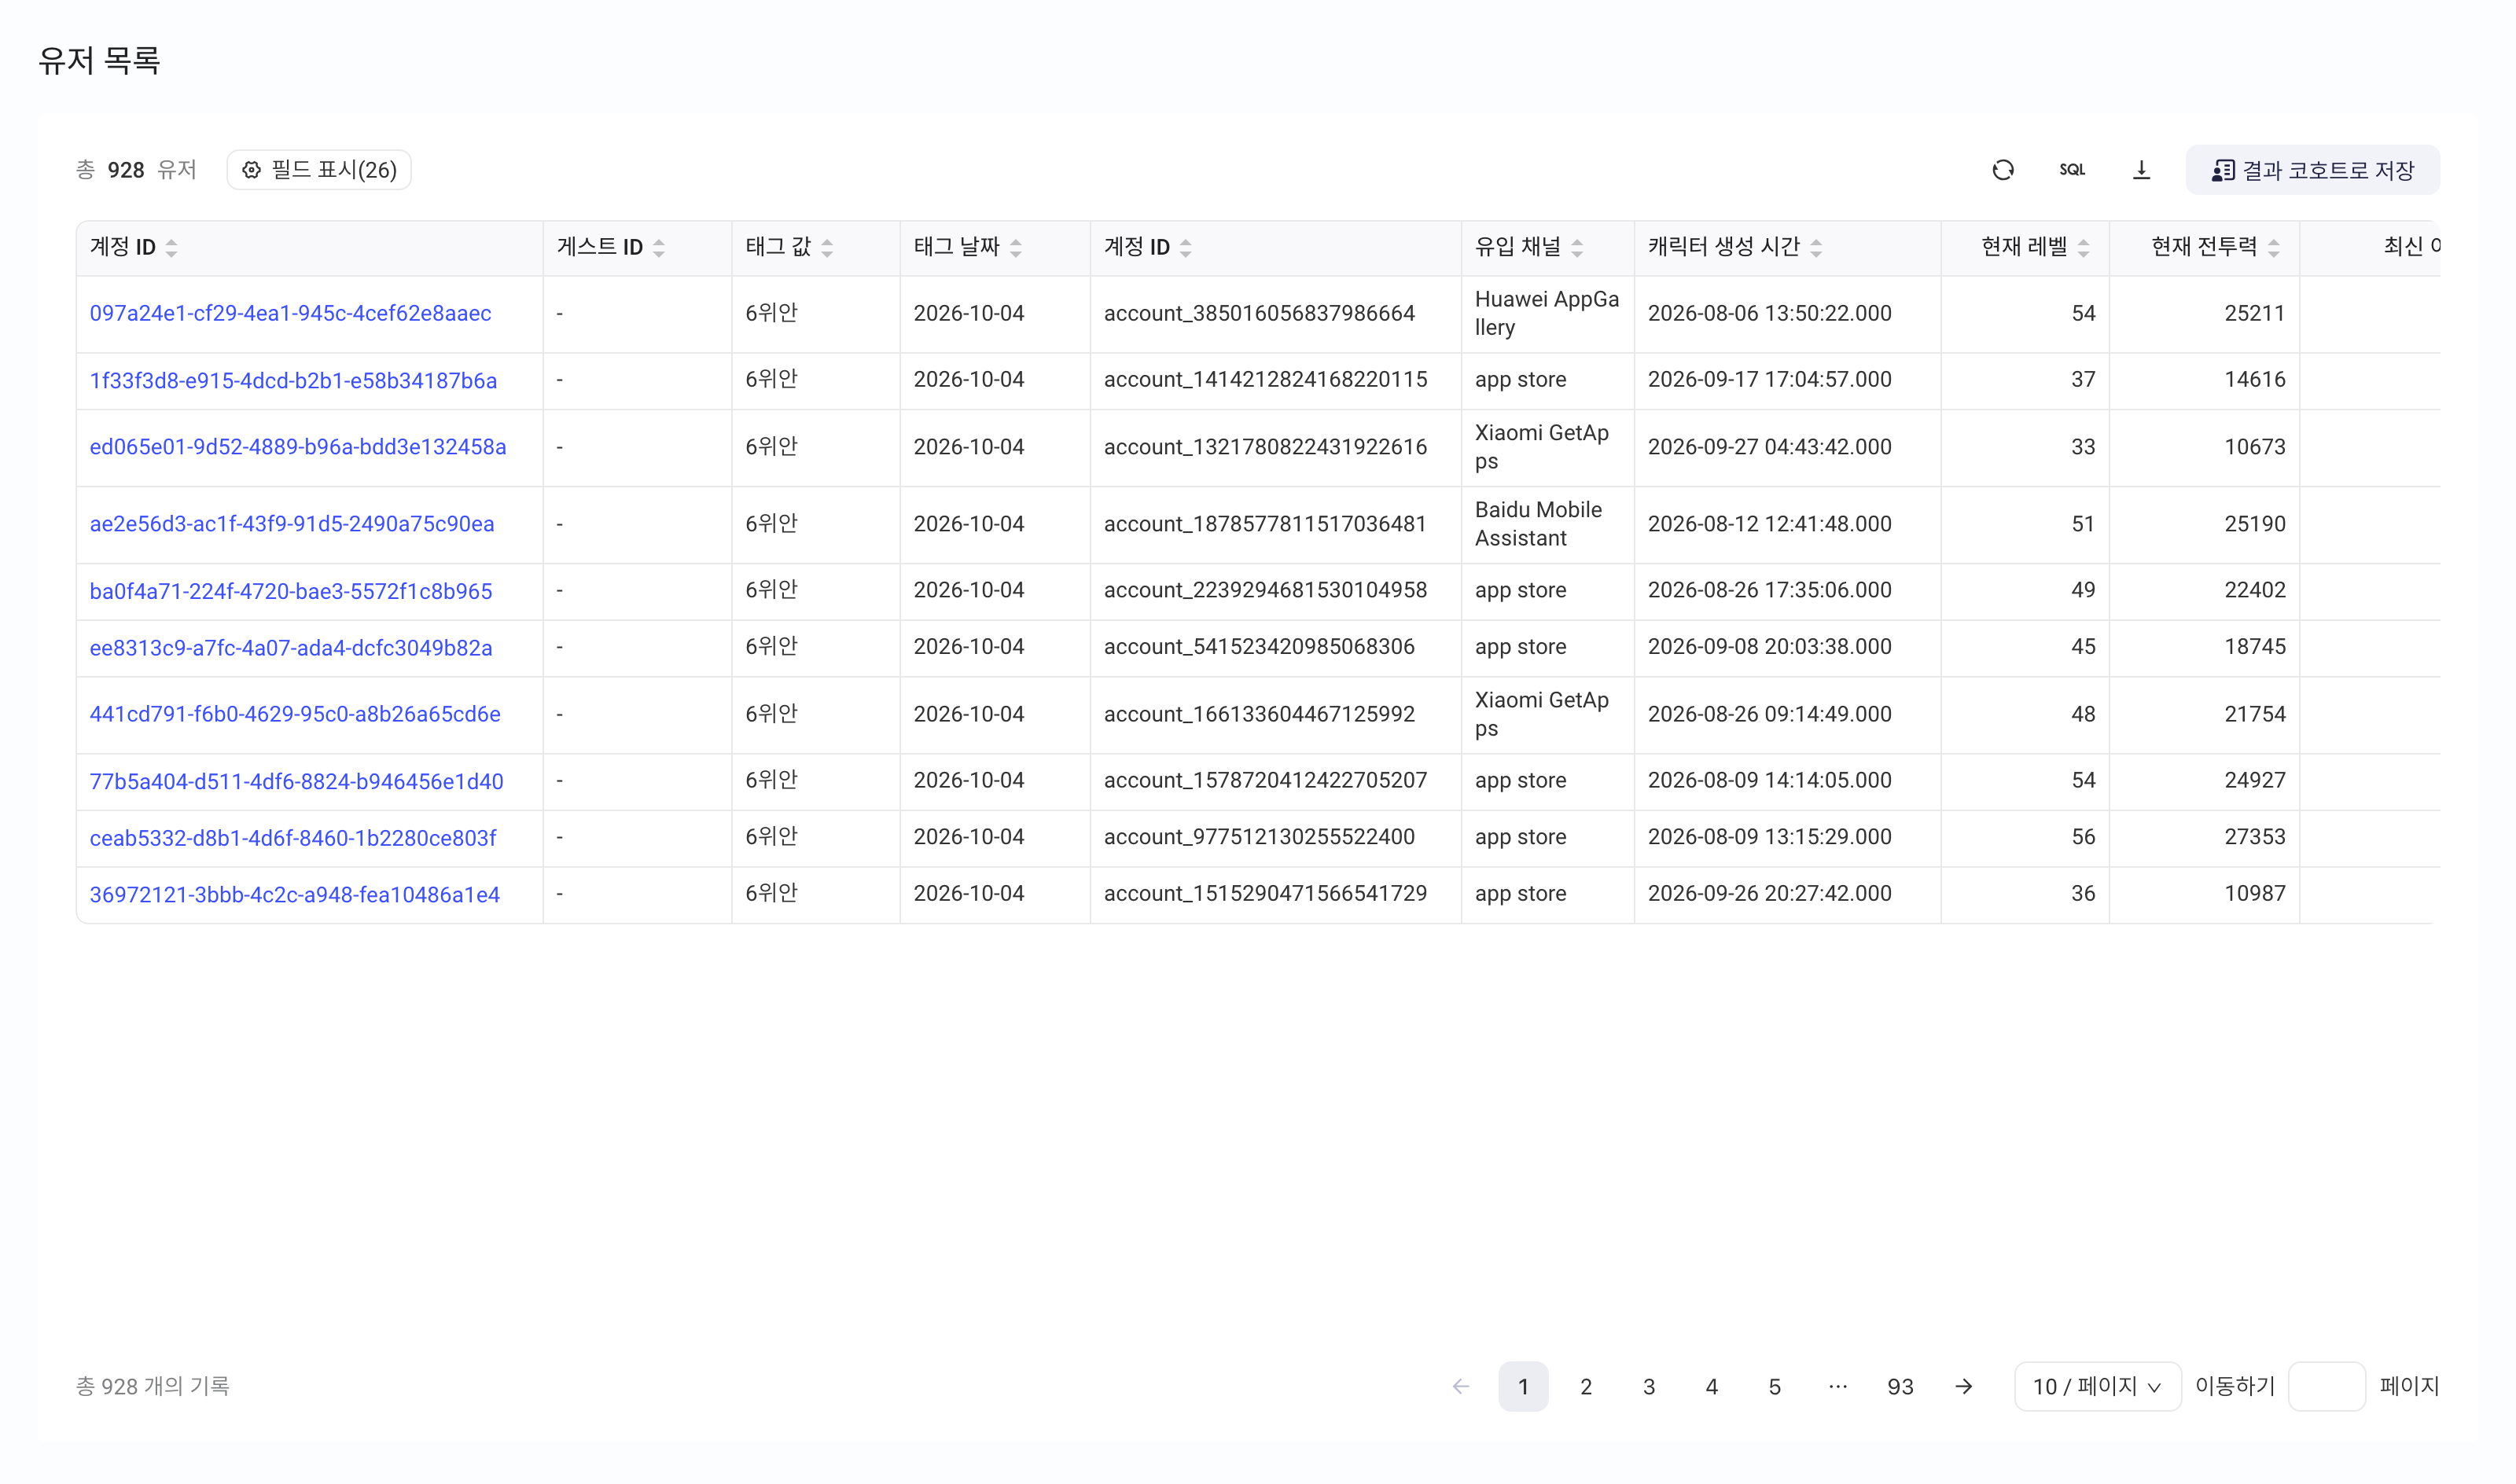Go to page 5
This screenshot has width=2516, height=1484.
tap(1775, 1386)
